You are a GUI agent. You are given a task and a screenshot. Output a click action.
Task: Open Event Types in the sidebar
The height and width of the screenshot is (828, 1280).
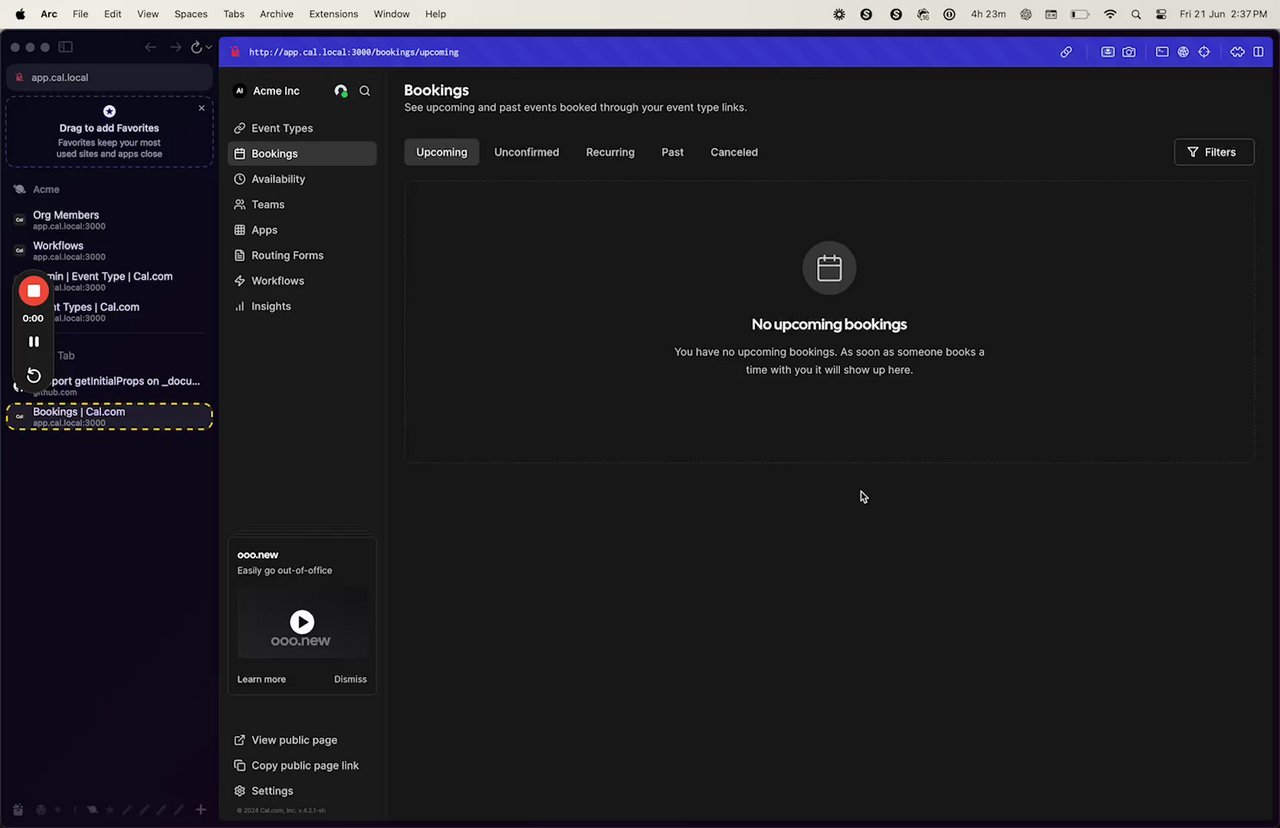pos(302,128)
